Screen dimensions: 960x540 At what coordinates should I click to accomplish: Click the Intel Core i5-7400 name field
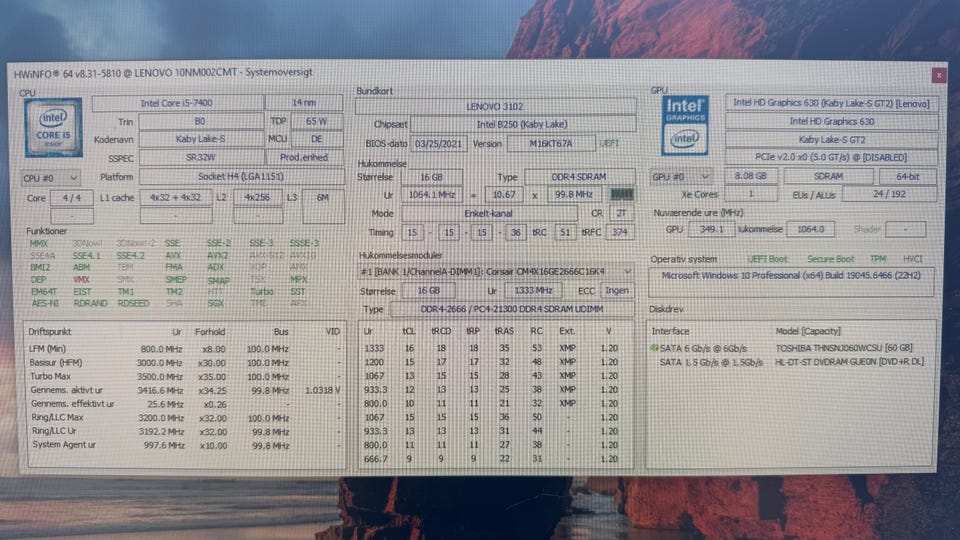177,103
